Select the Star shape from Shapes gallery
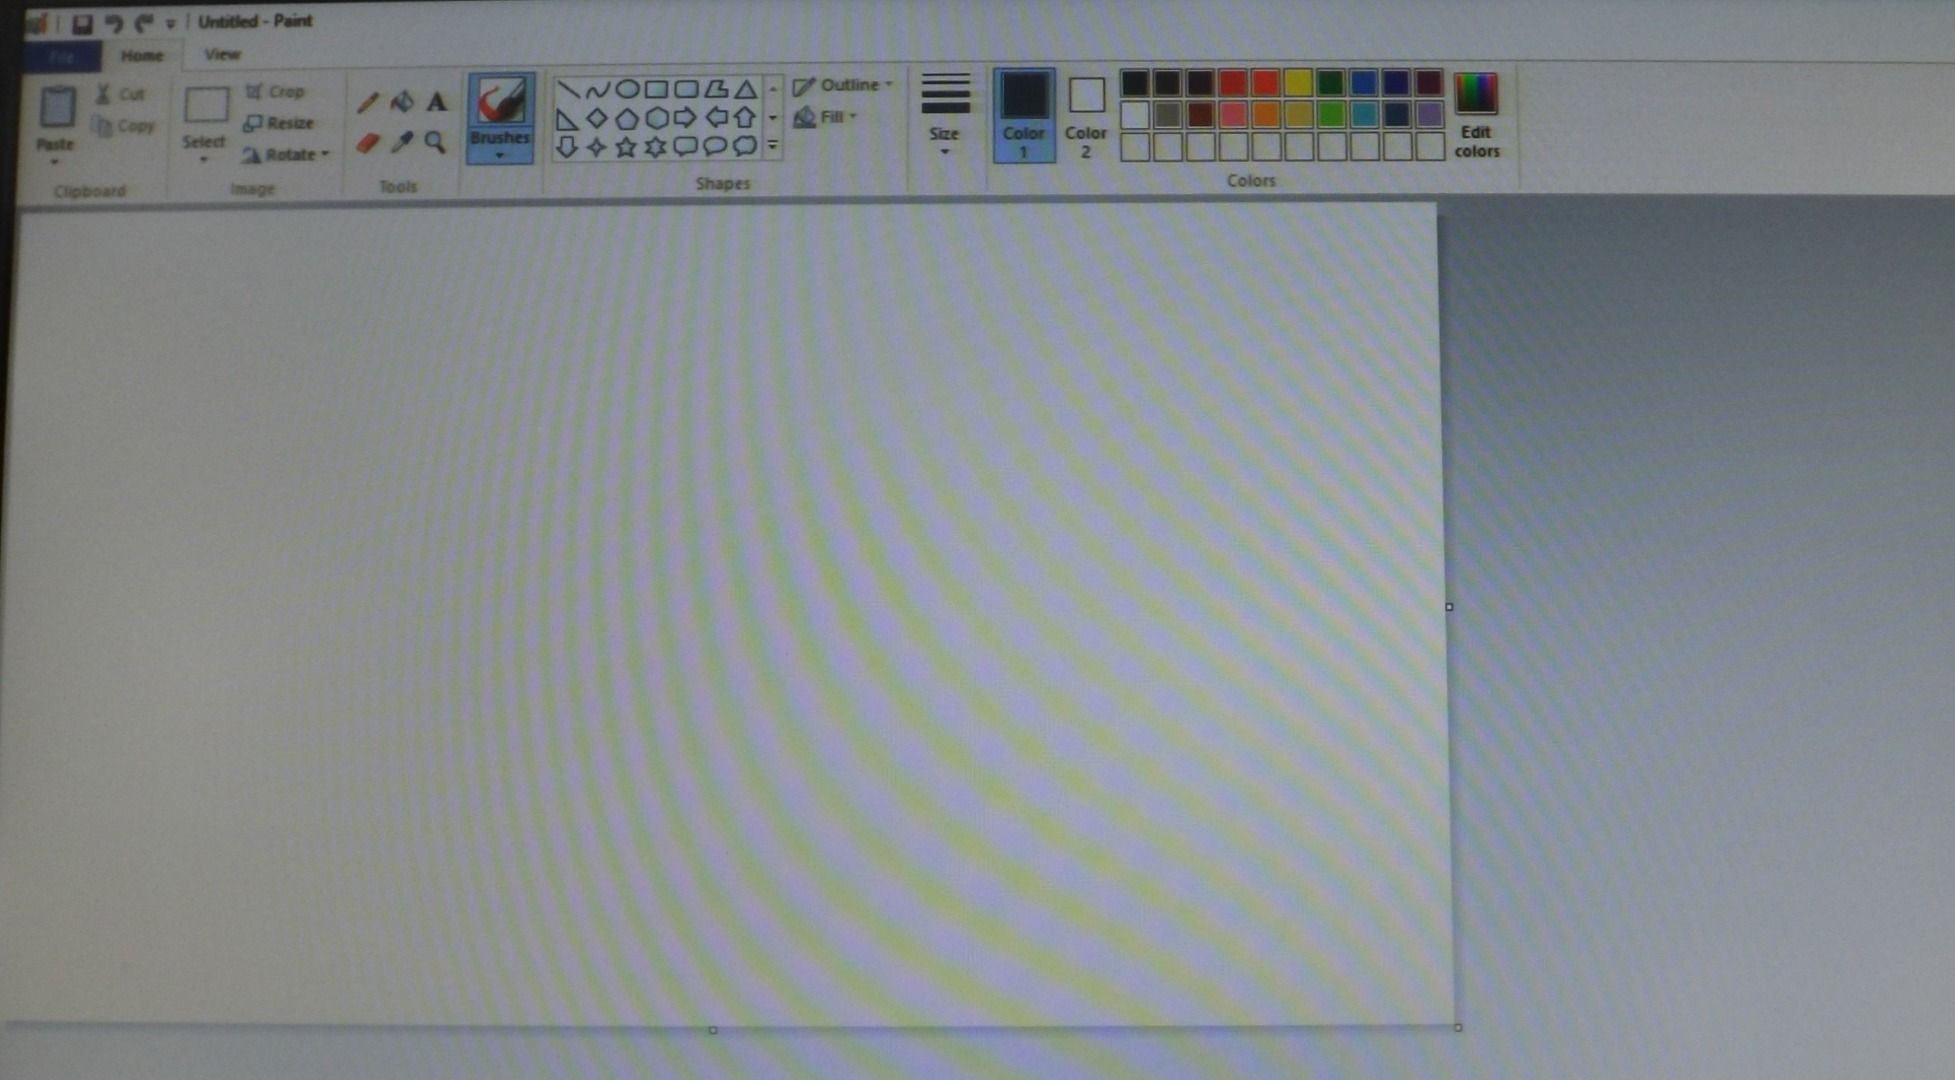Screen dimensions: 1955x1080 tap(626, 146)
